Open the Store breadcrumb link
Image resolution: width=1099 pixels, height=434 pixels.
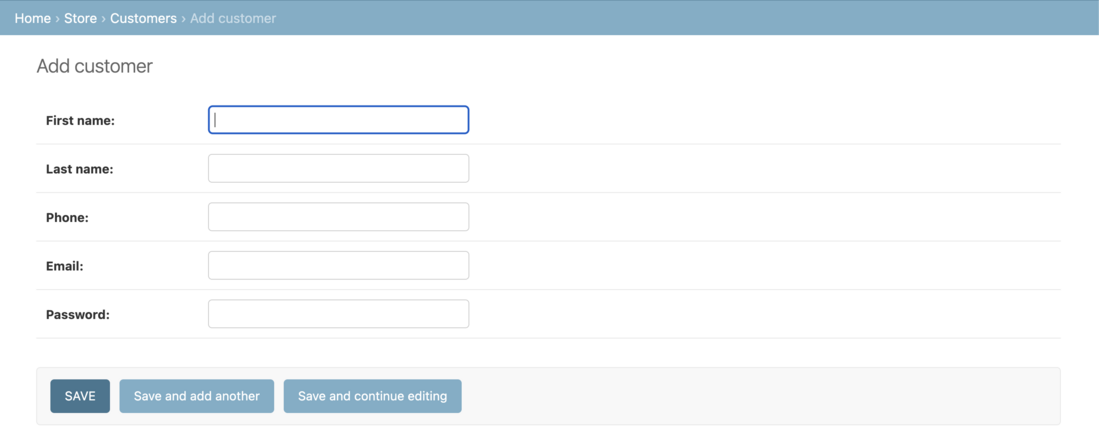tap(80, 18)
